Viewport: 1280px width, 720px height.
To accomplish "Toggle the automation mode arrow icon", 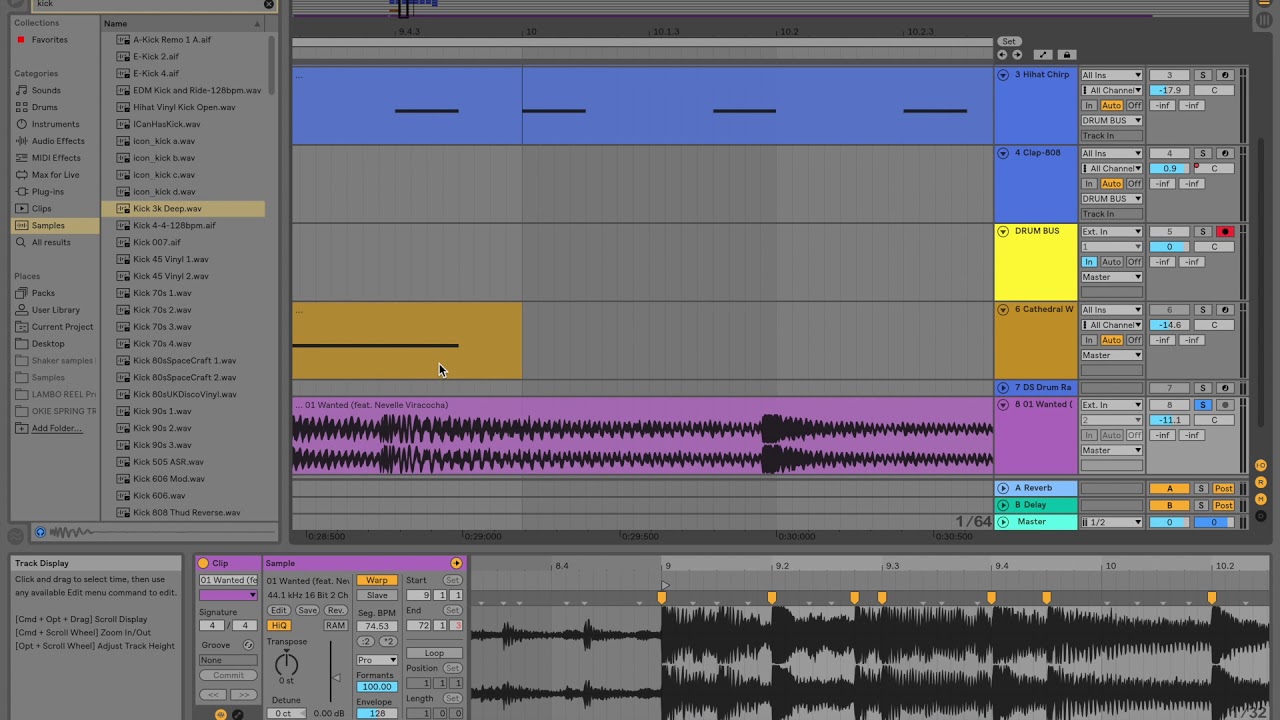I will pos(1042,55).
